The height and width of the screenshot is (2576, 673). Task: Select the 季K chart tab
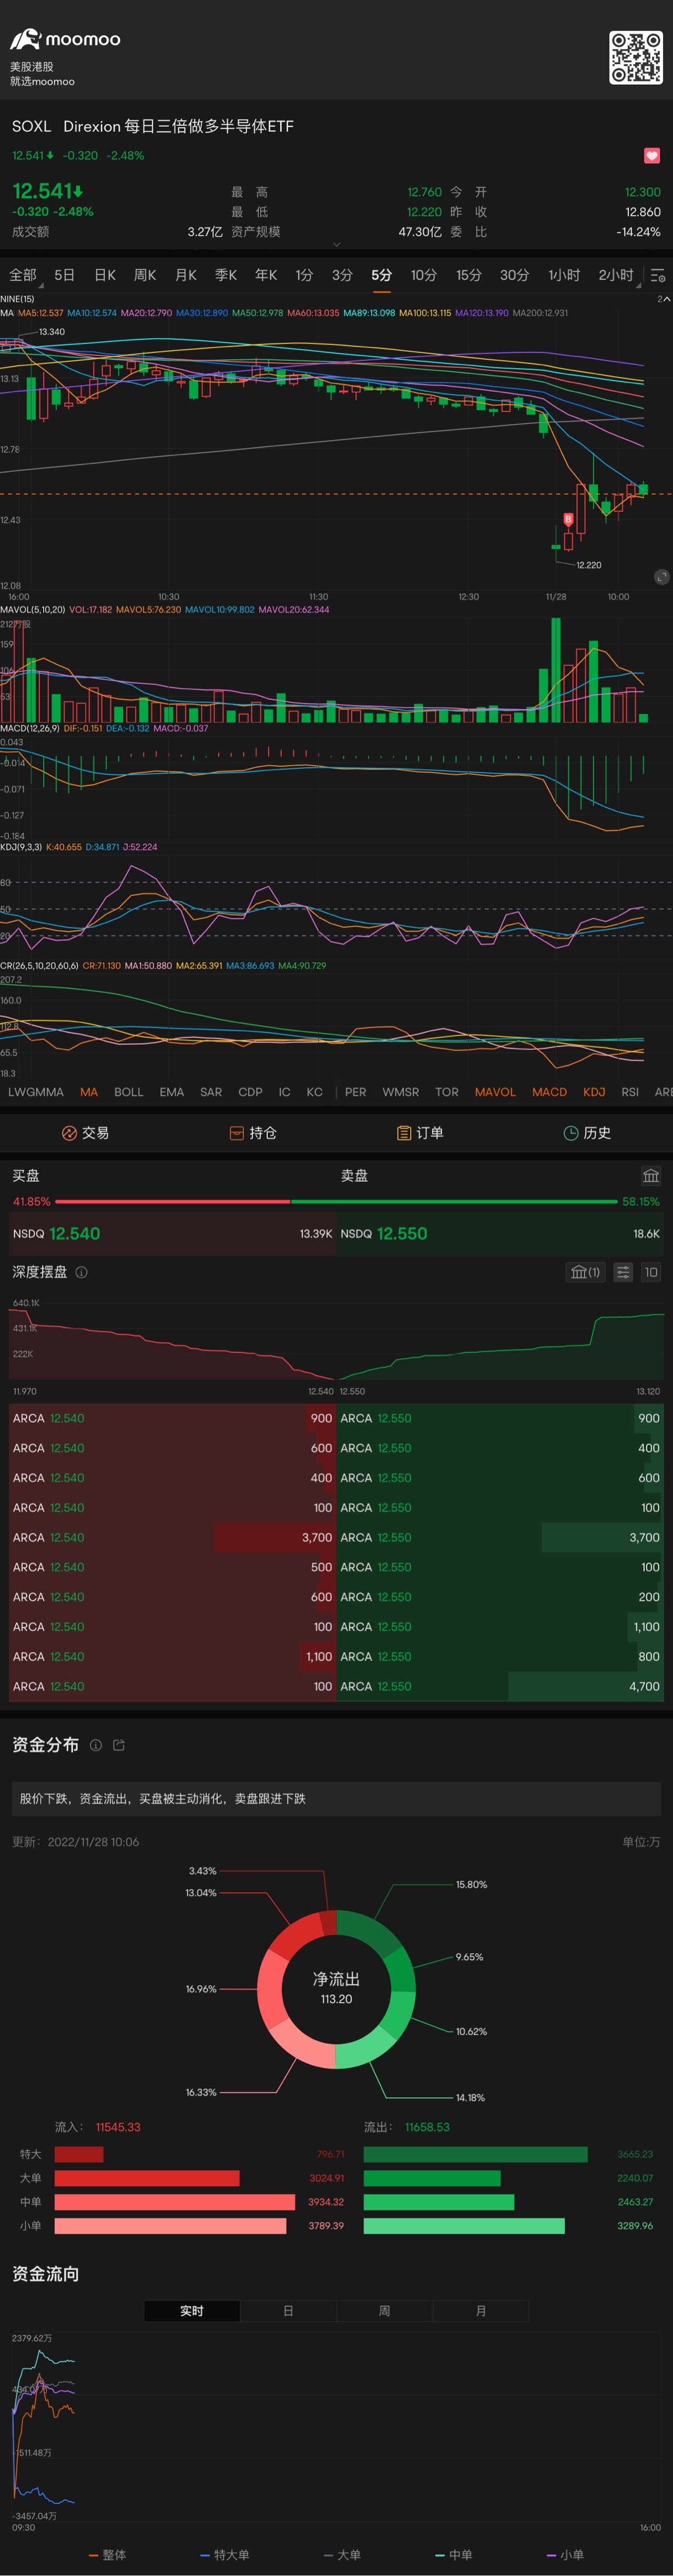pos(226,275)
